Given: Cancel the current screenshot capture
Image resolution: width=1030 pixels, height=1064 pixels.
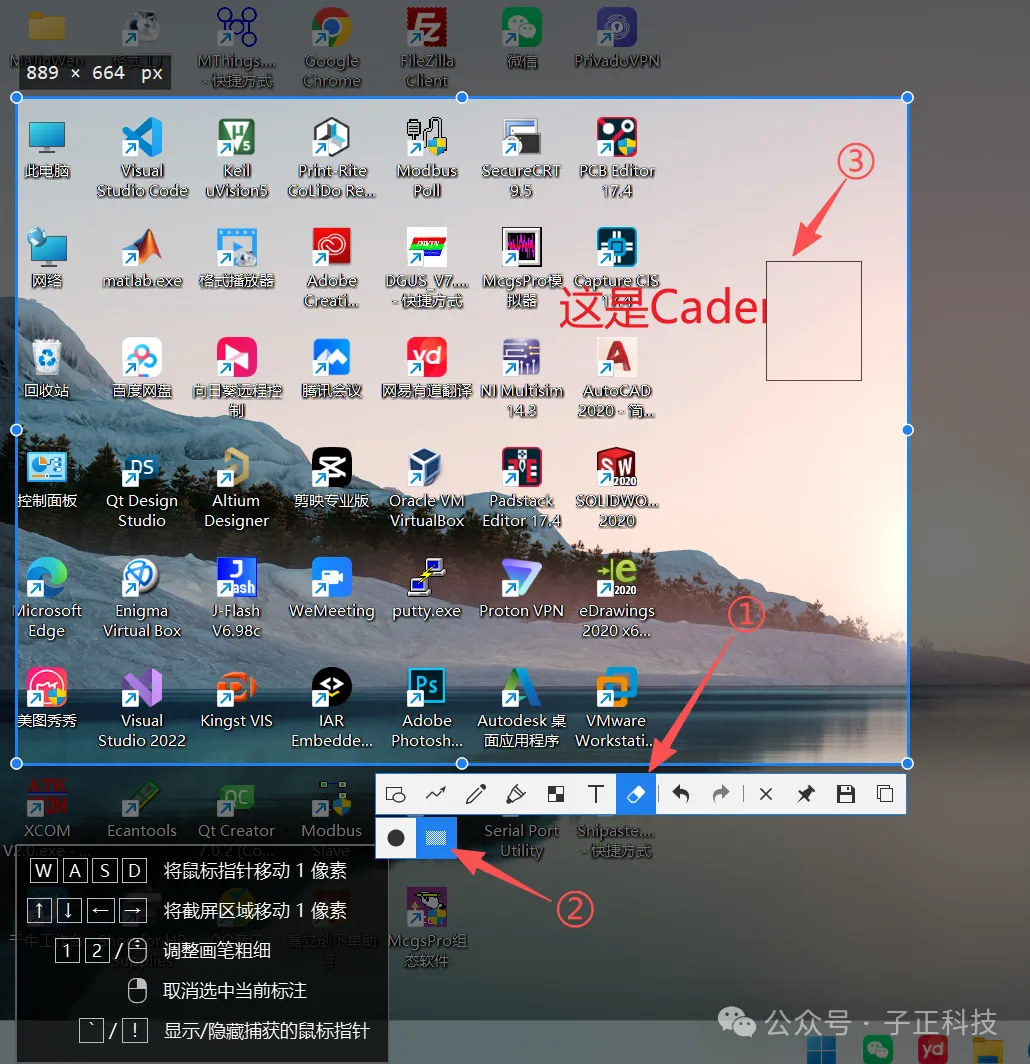Looking at the screenshot, I should [x=765, y=793].
